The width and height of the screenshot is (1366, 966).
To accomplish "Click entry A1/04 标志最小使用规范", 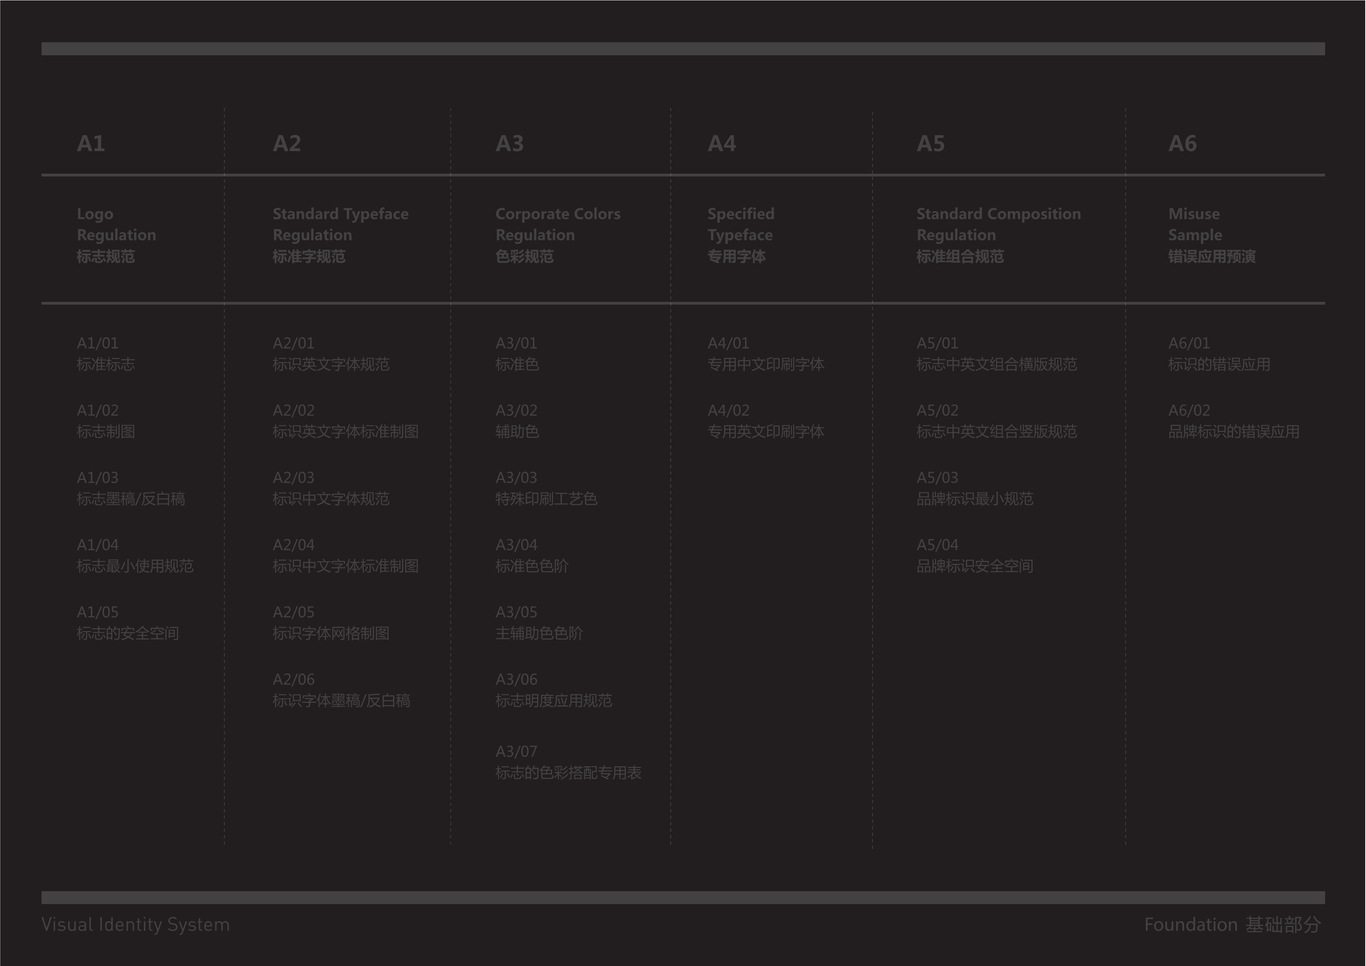I will (136, 555).
